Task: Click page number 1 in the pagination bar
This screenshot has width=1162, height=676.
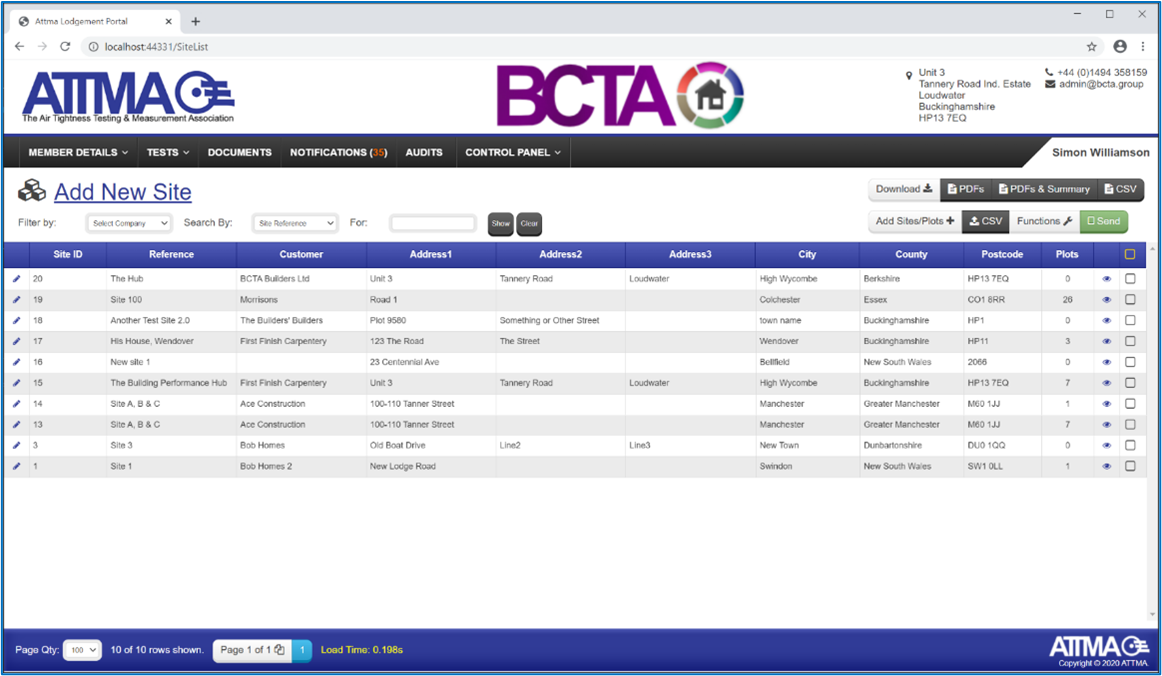Action: coord(302,649)
